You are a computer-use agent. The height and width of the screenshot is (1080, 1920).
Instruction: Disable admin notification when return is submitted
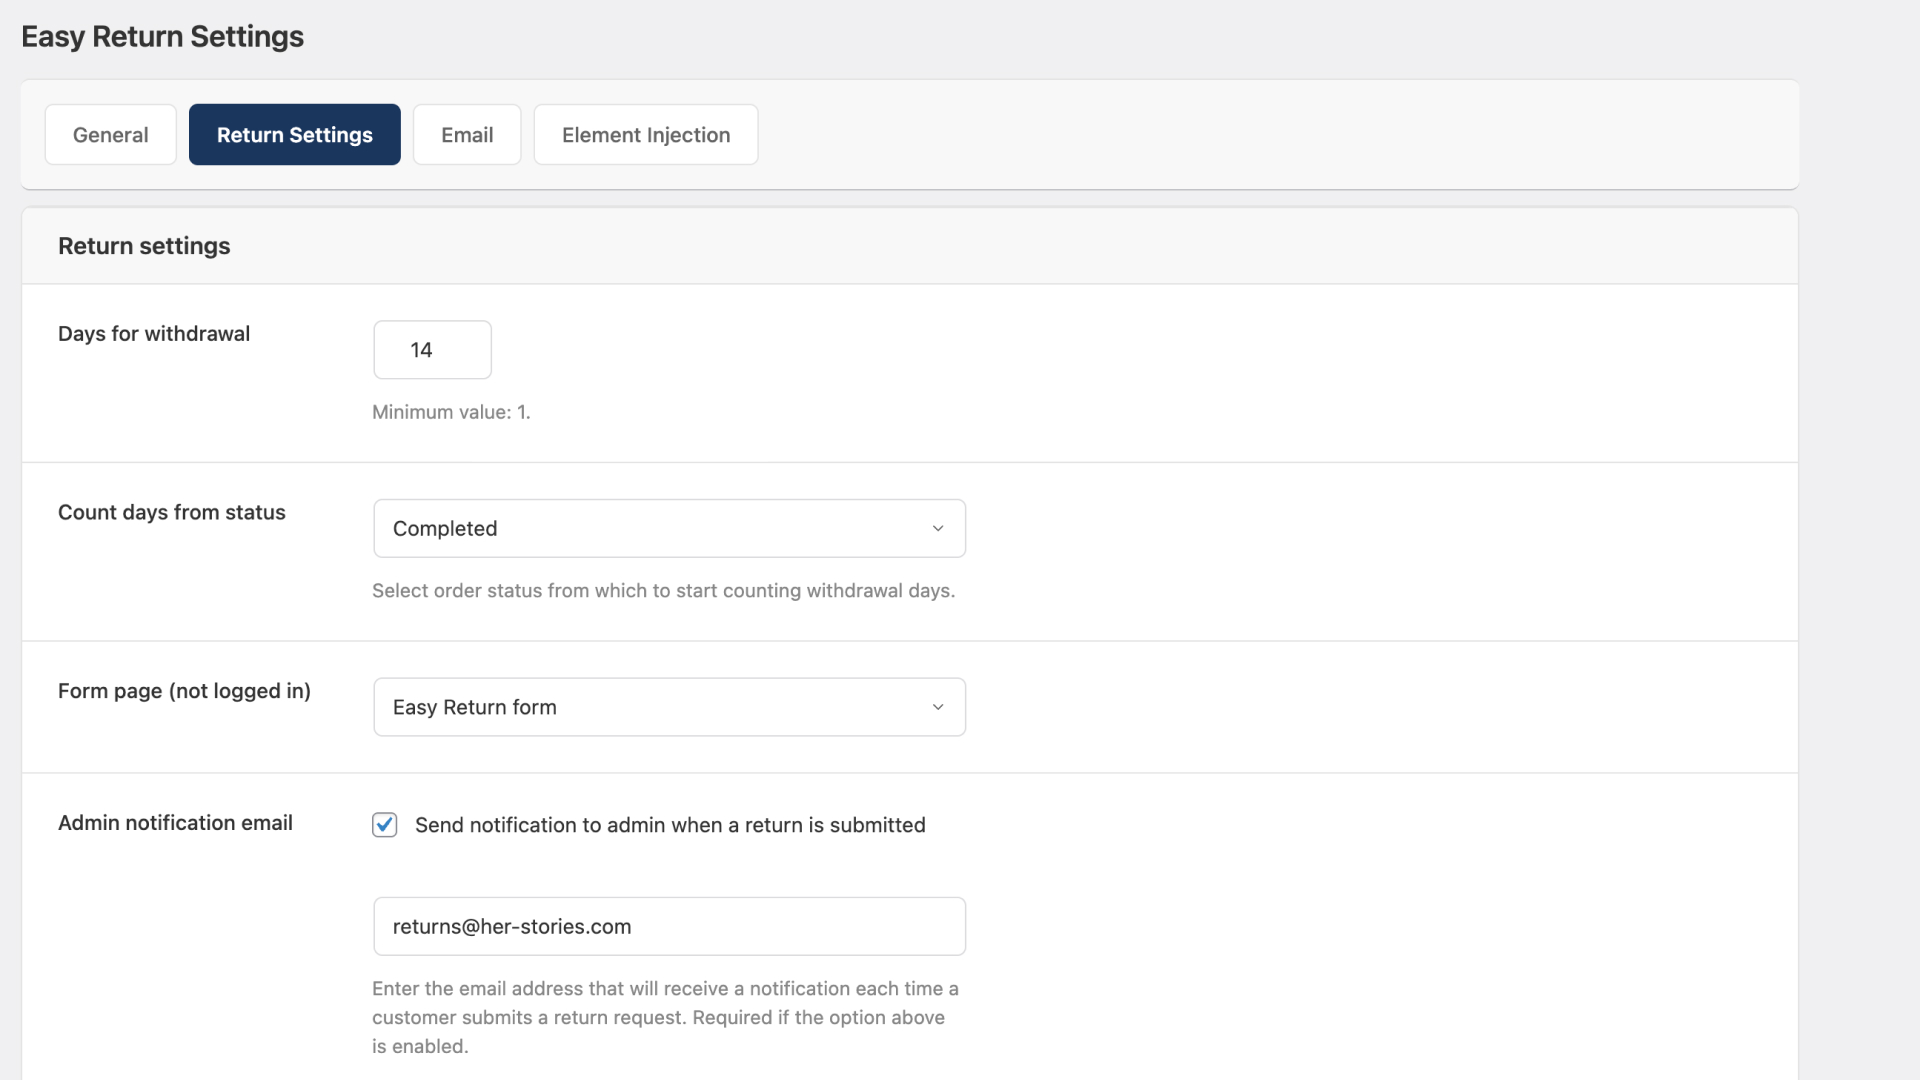click(x=384, y=824)
